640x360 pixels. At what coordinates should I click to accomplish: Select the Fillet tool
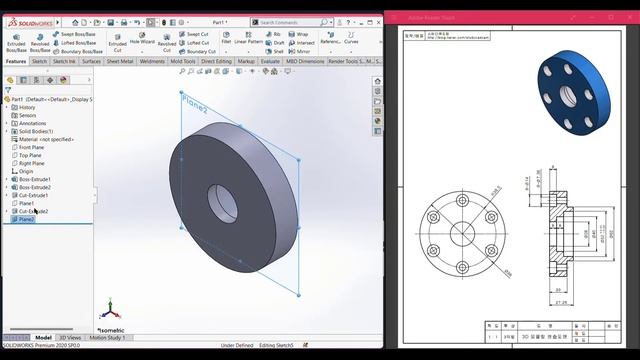pos(226,38)
